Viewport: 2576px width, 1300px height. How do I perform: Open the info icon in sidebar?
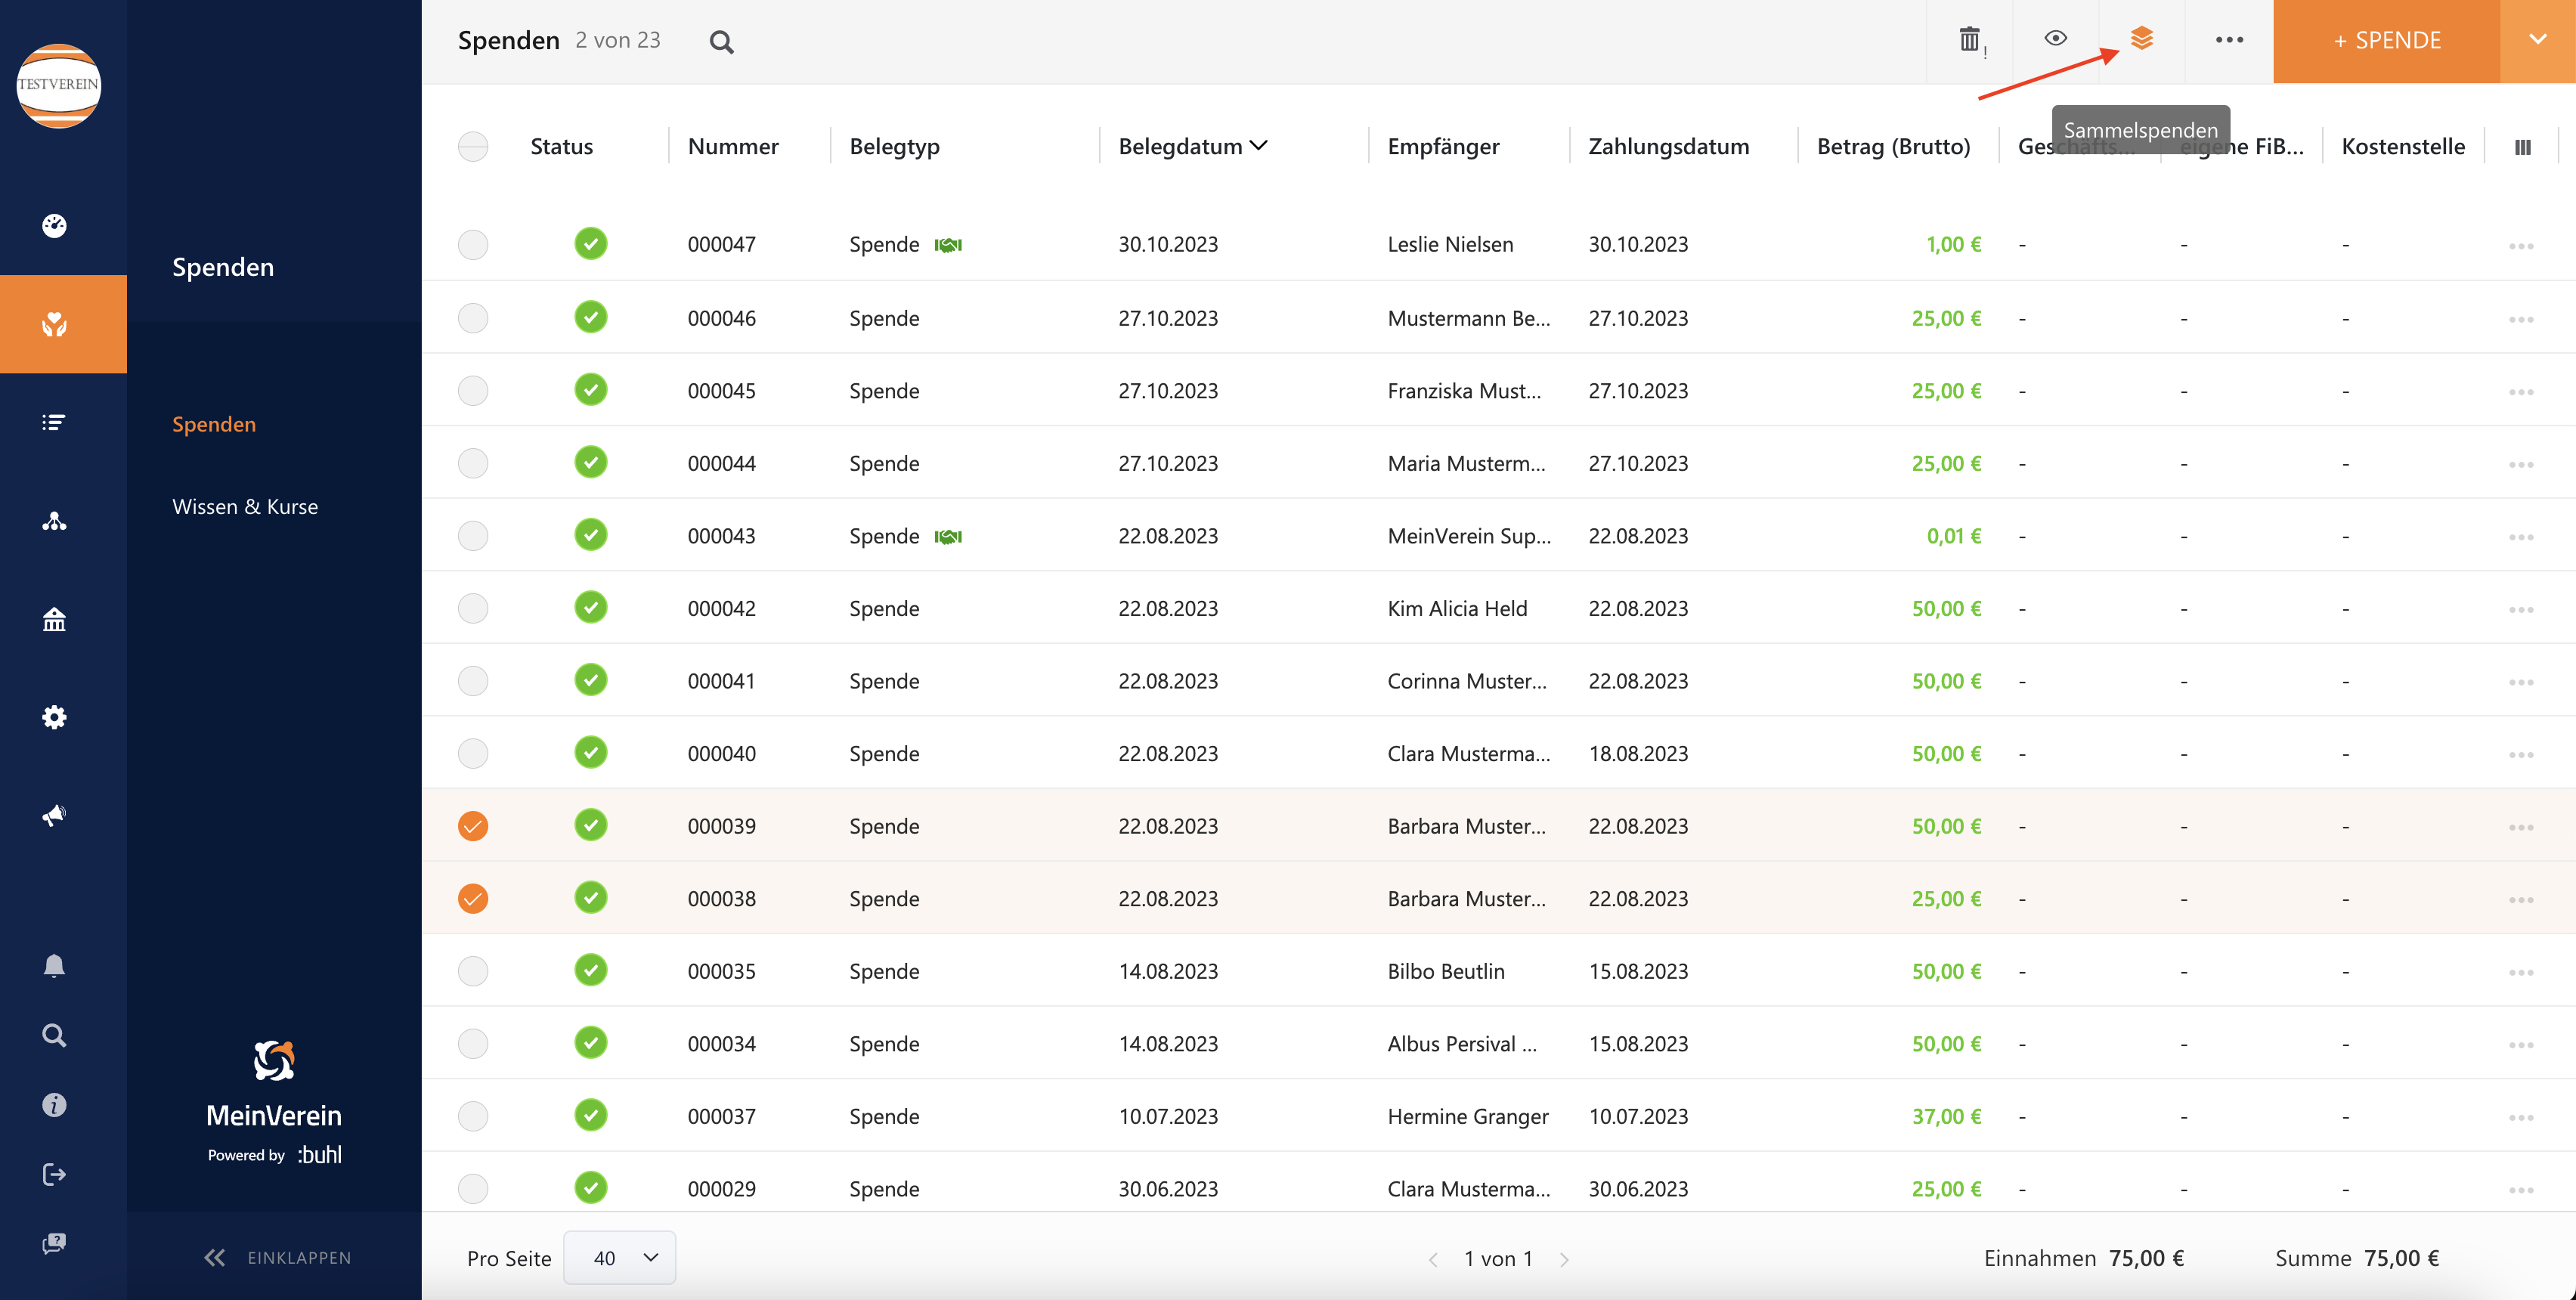tap(54, 1104)
